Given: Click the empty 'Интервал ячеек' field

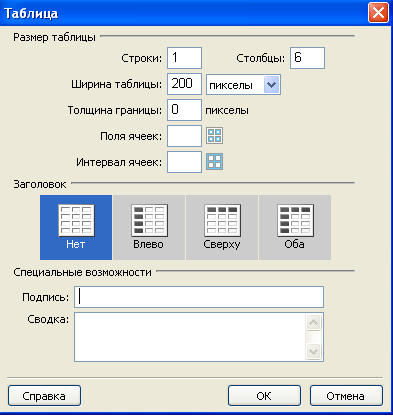Looking at the screenshot, I should [184, 162].
